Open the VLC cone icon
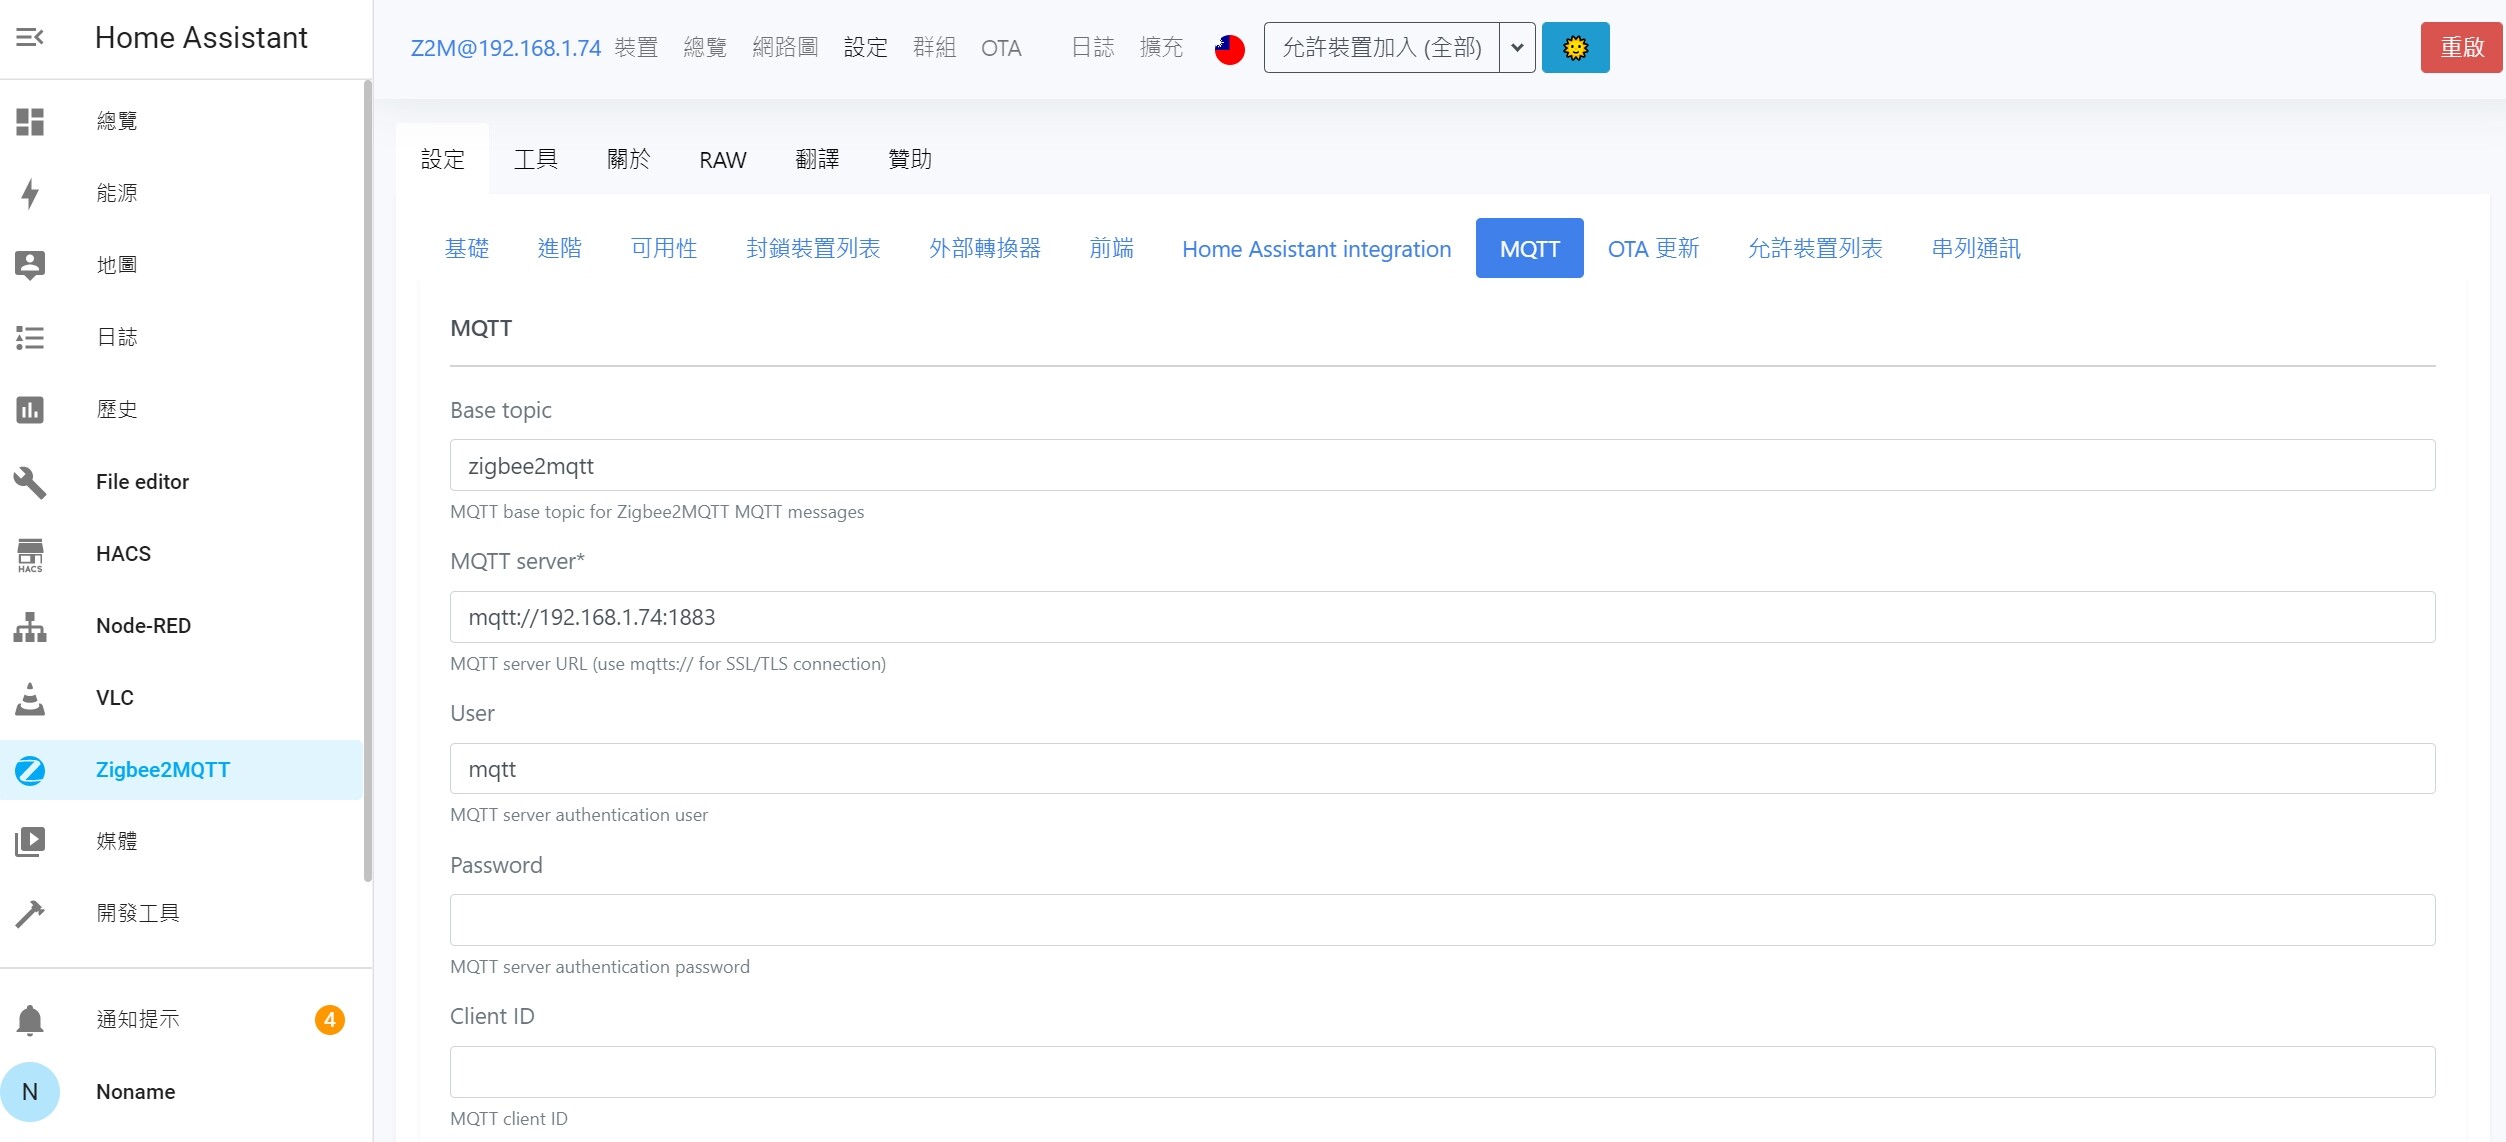The width and height of the screenshot is (2506, 1142). click(30, 698)
